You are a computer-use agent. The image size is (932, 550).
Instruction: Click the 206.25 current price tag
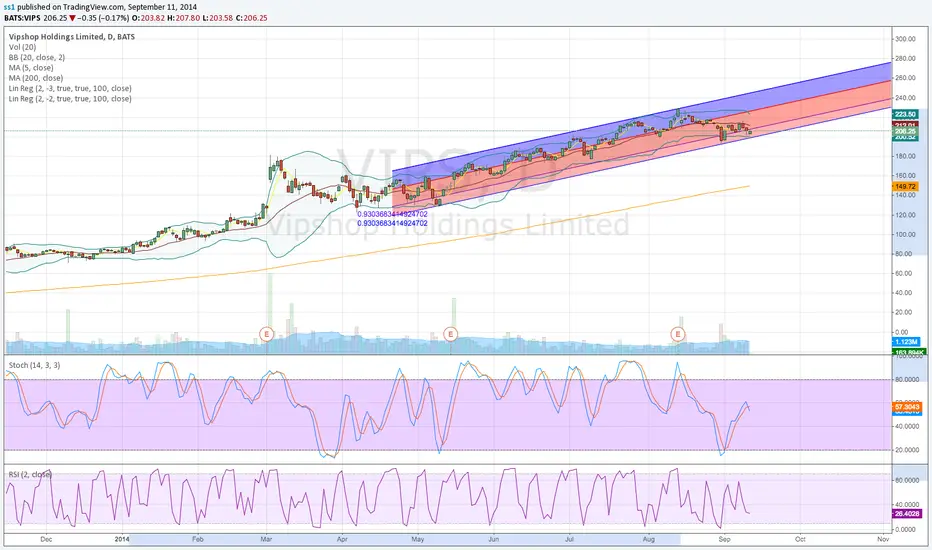click(906, 131)
